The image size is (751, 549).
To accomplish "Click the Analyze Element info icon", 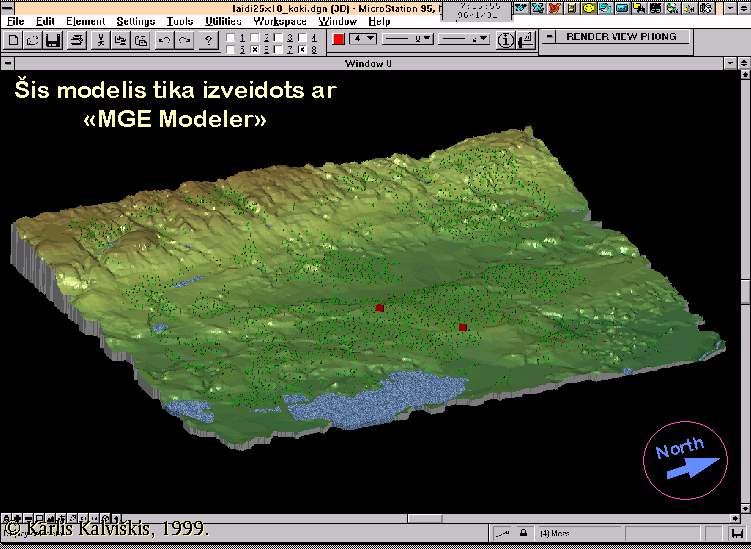I will 505,40.
